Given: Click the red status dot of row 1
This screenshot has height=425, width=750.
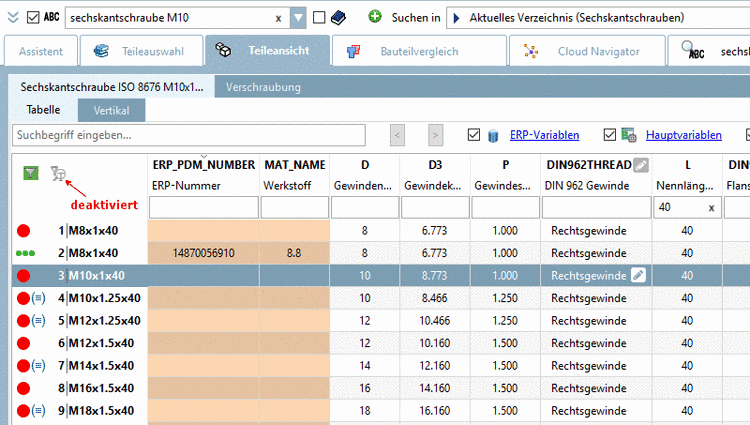Looking at the screenshot, I should point(23,231).
